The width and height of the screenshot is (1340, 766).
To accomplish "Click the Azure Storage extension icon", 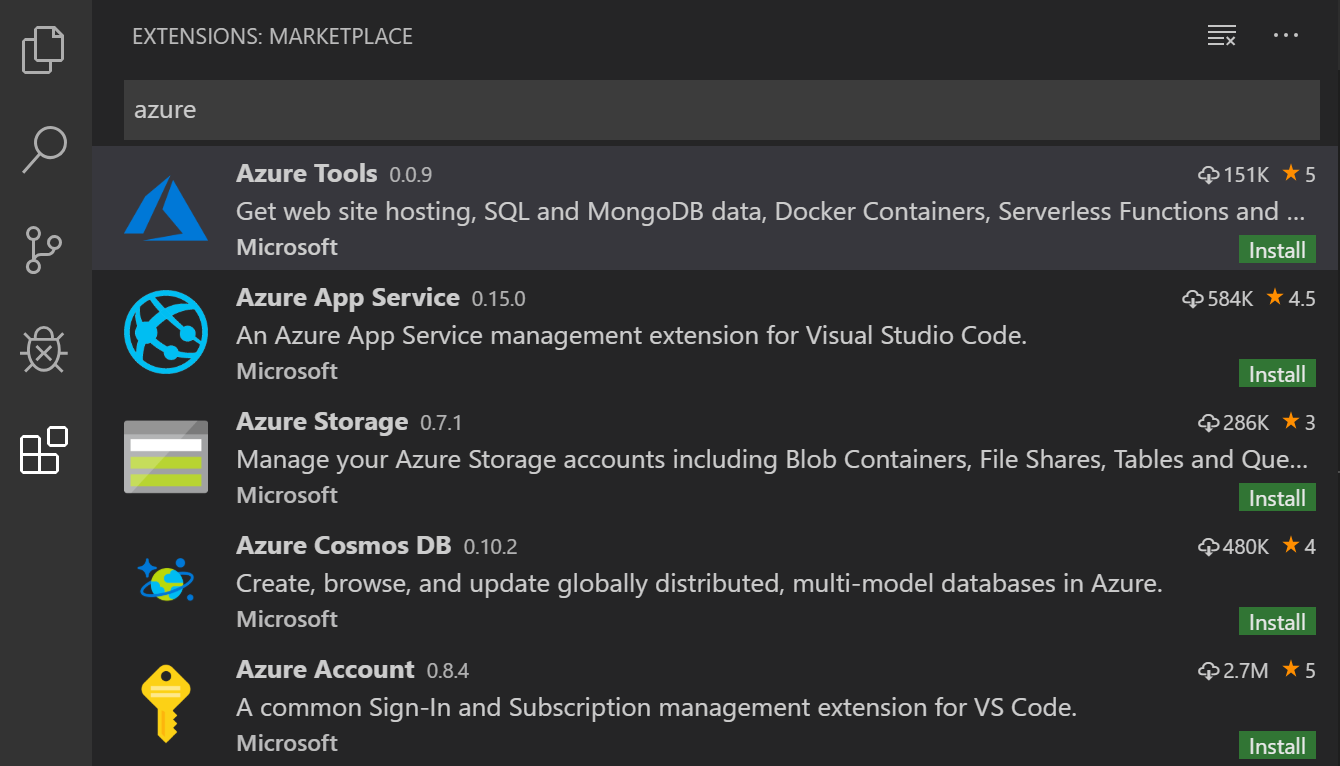I will (x=166, y=456).
